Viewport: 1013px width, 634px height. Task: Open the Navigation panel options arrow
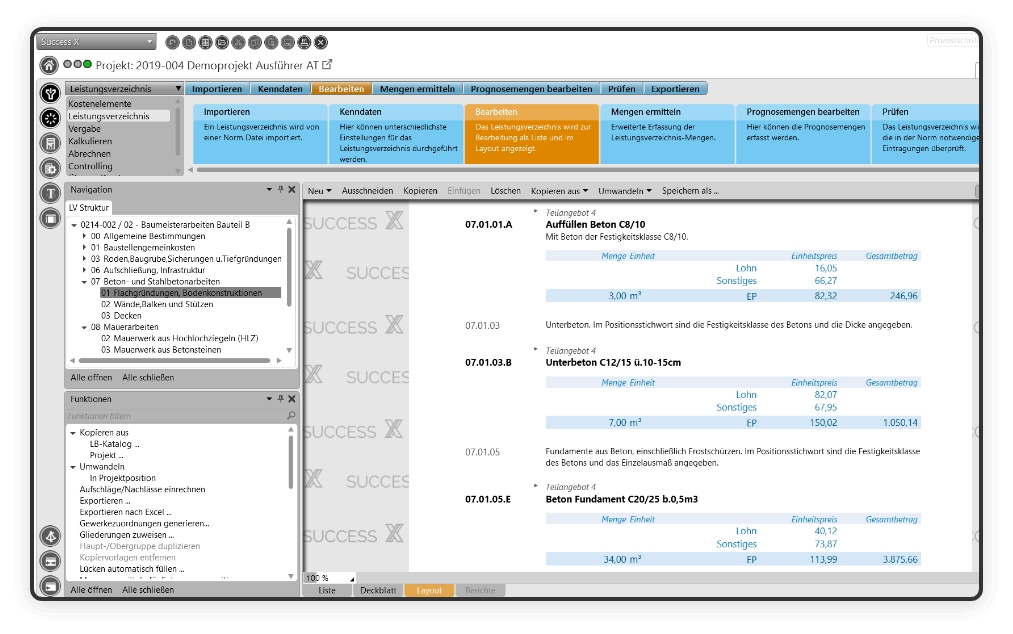[269, 189]
